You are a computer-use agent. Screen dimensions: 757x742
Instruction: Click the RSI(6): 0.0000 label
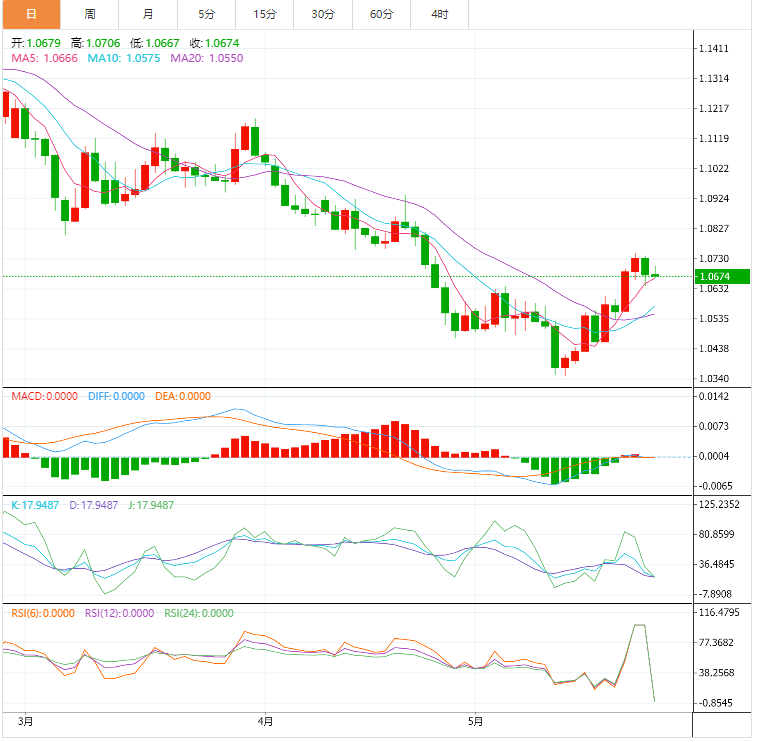(43, 614)
